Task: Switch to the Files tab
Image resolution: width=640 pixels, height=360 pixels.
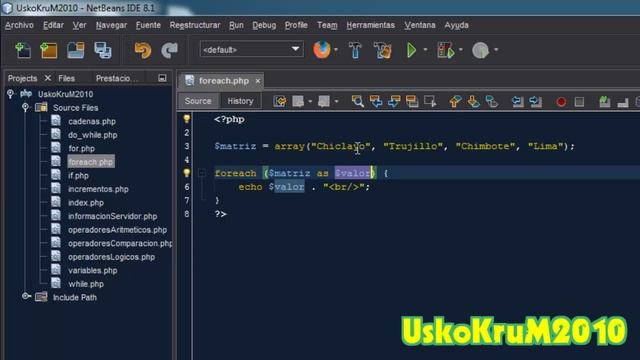Action: coord(67,78)
